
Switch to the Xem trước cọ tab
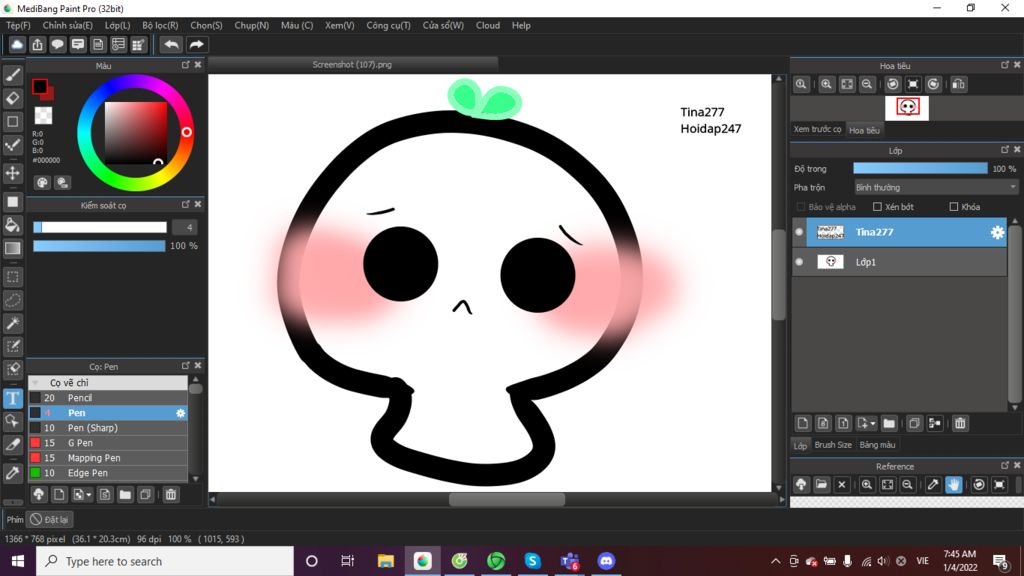pos(817,129)
